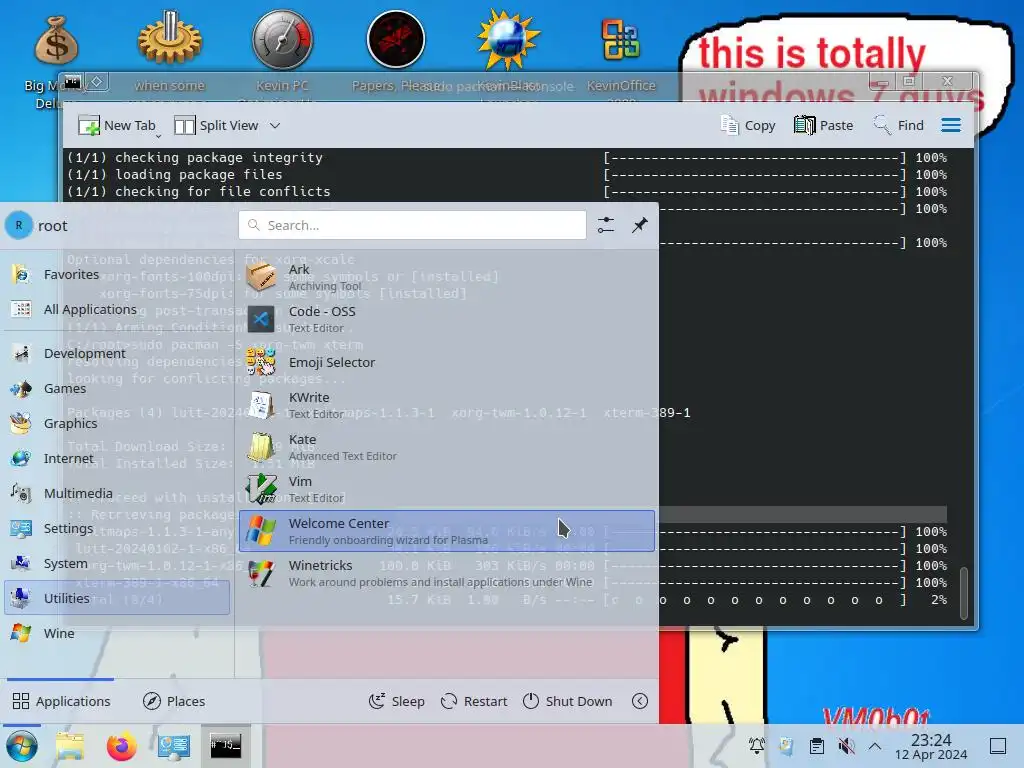Switch to the Applications tab
This screenshot has width=1024, height=768.
click(x=61, y=701)
